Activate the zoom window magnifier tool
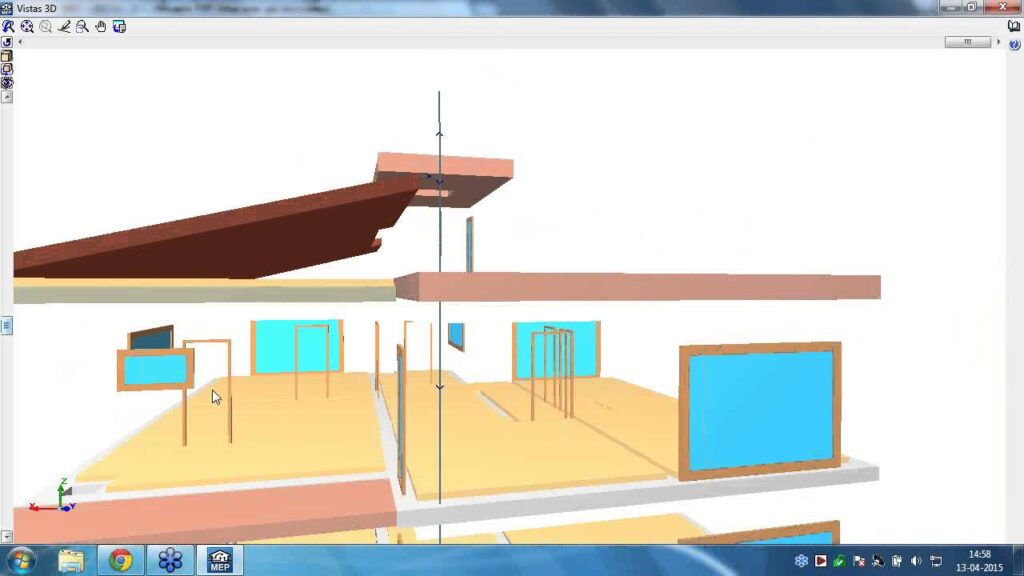This screenshot has height=576, width=1024. [x=82, y=27]
